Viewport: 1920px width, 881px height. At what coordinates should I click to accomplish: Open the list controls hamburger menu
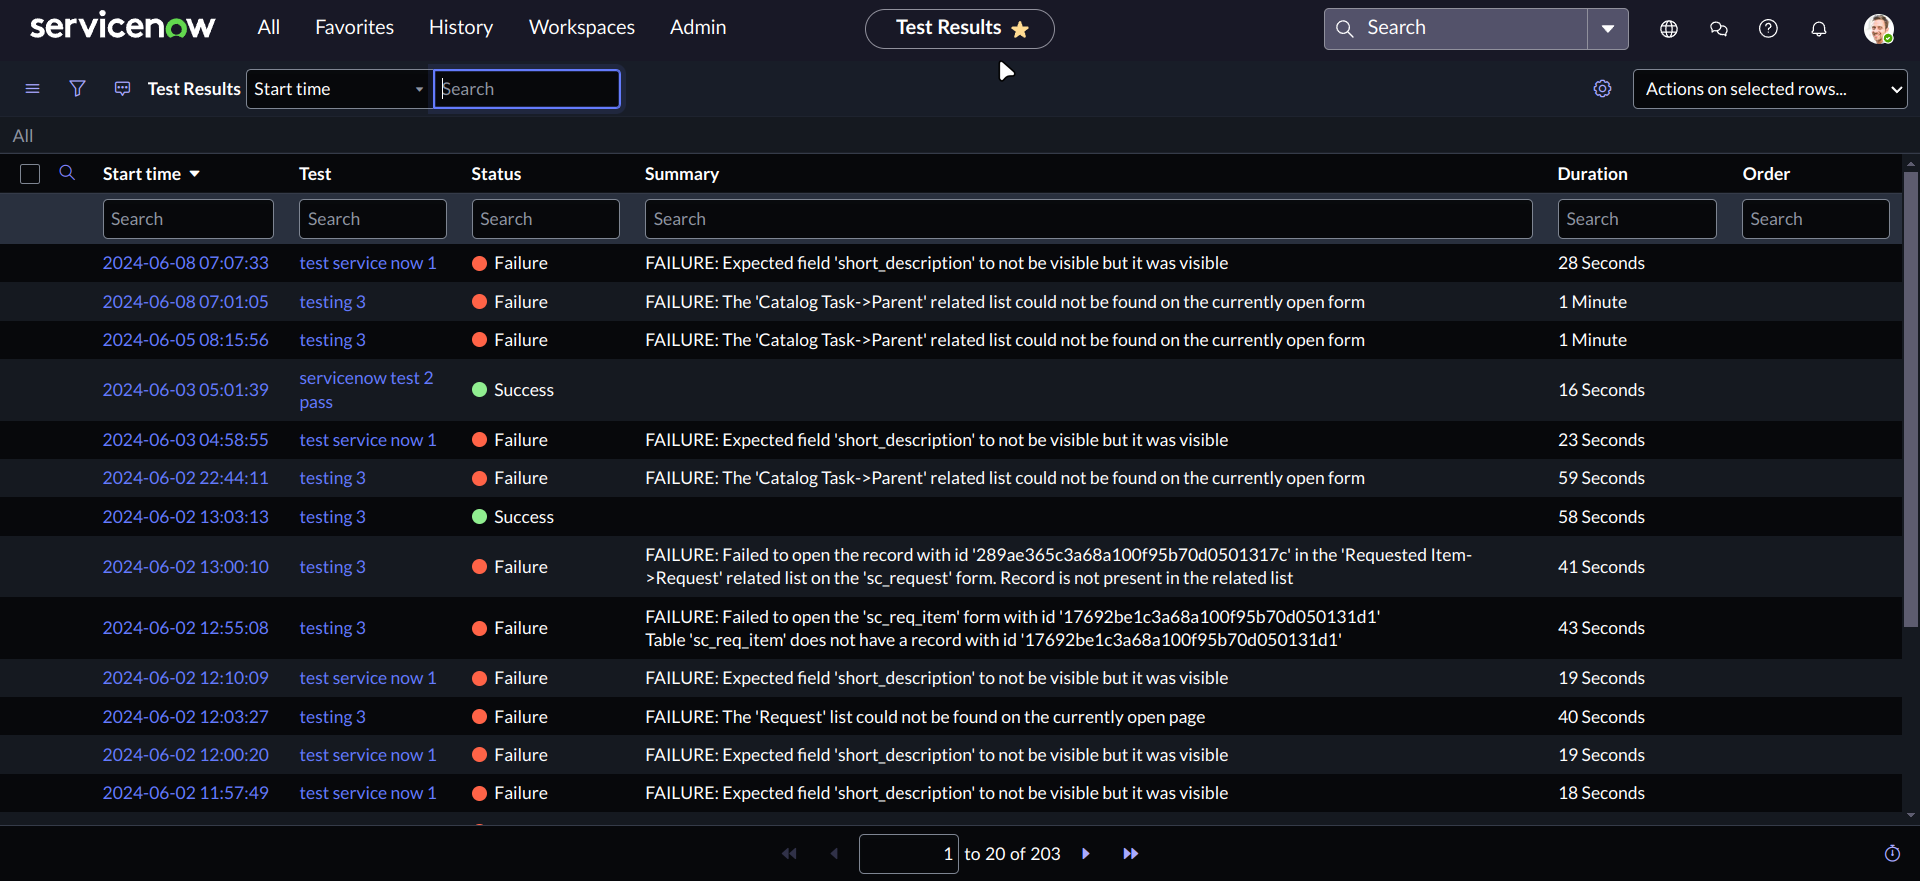(x=32, y=89)
